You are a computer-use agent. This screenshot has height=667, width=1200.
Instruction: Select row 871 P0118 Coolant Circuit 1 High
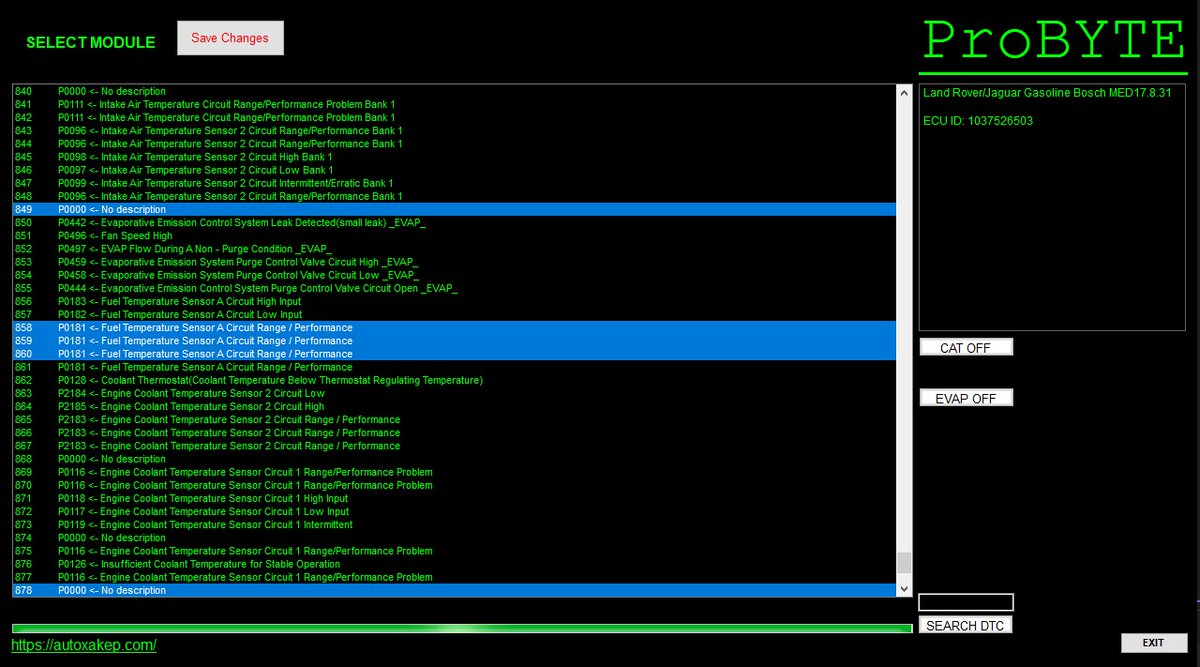[x=454, y=498]
